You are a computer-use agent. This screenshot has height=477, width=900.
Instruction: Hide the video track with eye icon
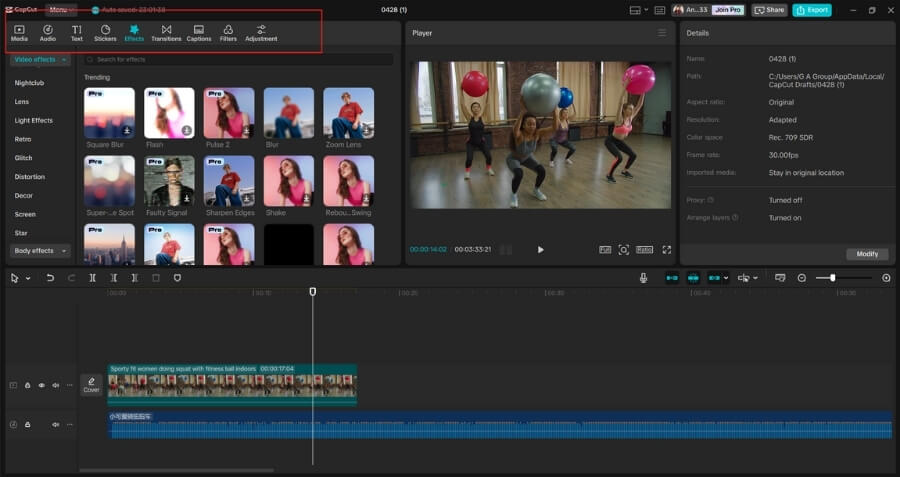41,385
